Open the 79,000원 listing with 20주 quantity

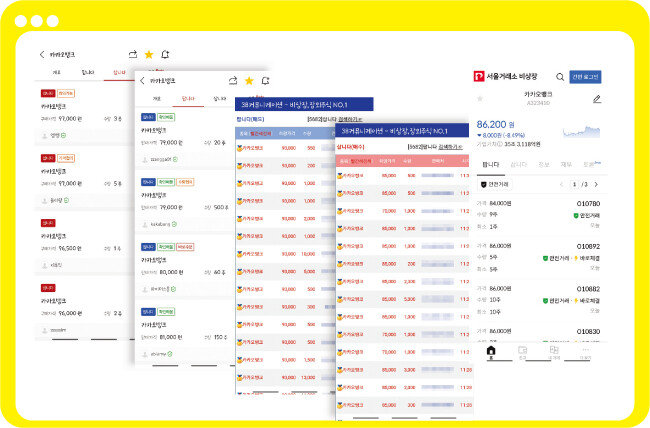(x=185, y=138)
